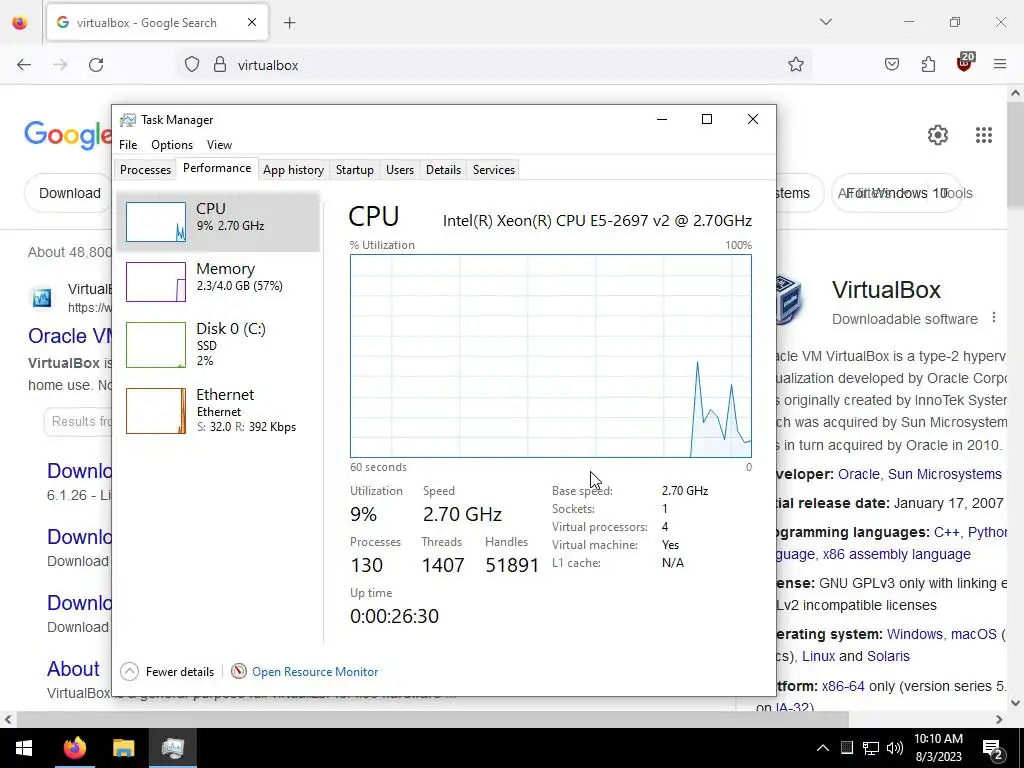Open Firefox application hamburger menu
Viewport: 1024px width, 768px height.
tap(1000, 64)
